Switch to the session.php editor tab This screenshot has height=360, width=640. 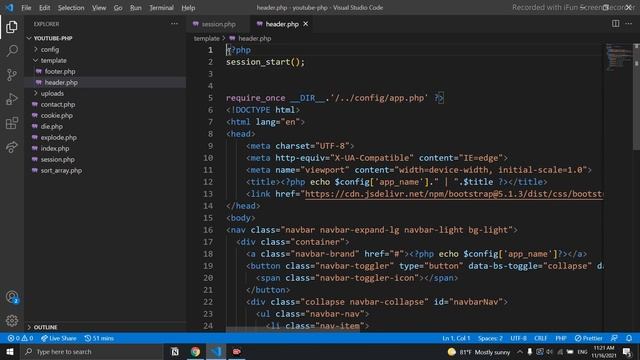pos(219,24)
